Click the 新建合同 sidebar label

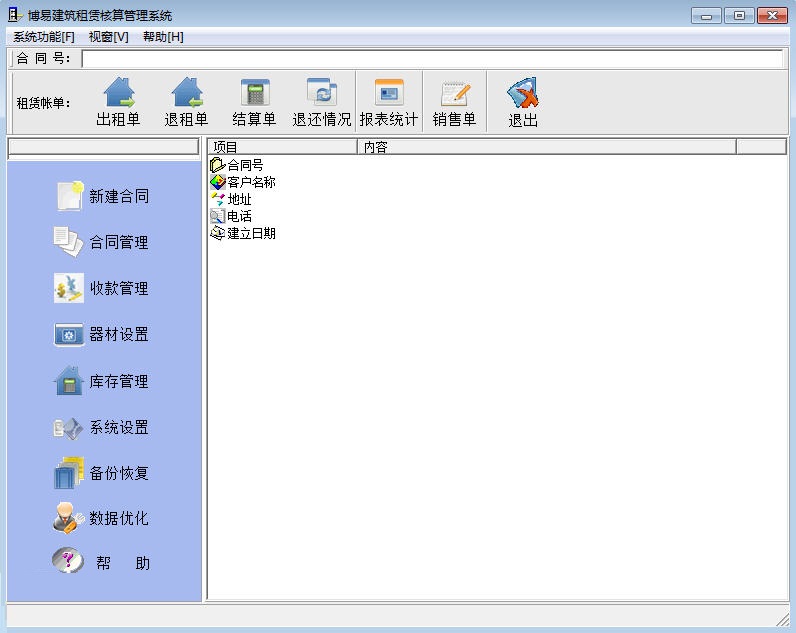coord(119,196)
